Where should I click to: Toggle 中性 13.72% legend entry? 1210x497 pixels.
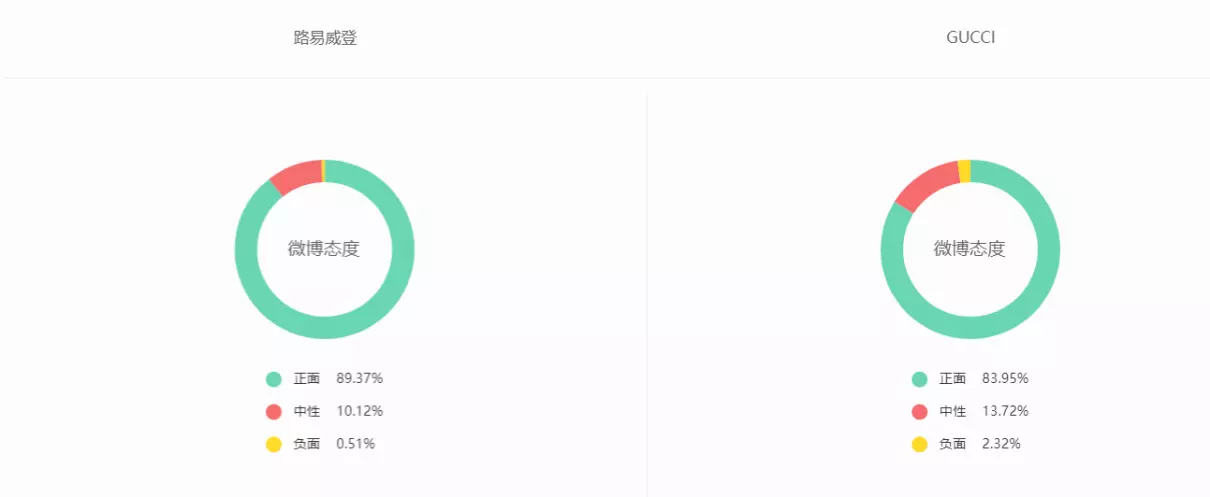[x=971, y=411]
